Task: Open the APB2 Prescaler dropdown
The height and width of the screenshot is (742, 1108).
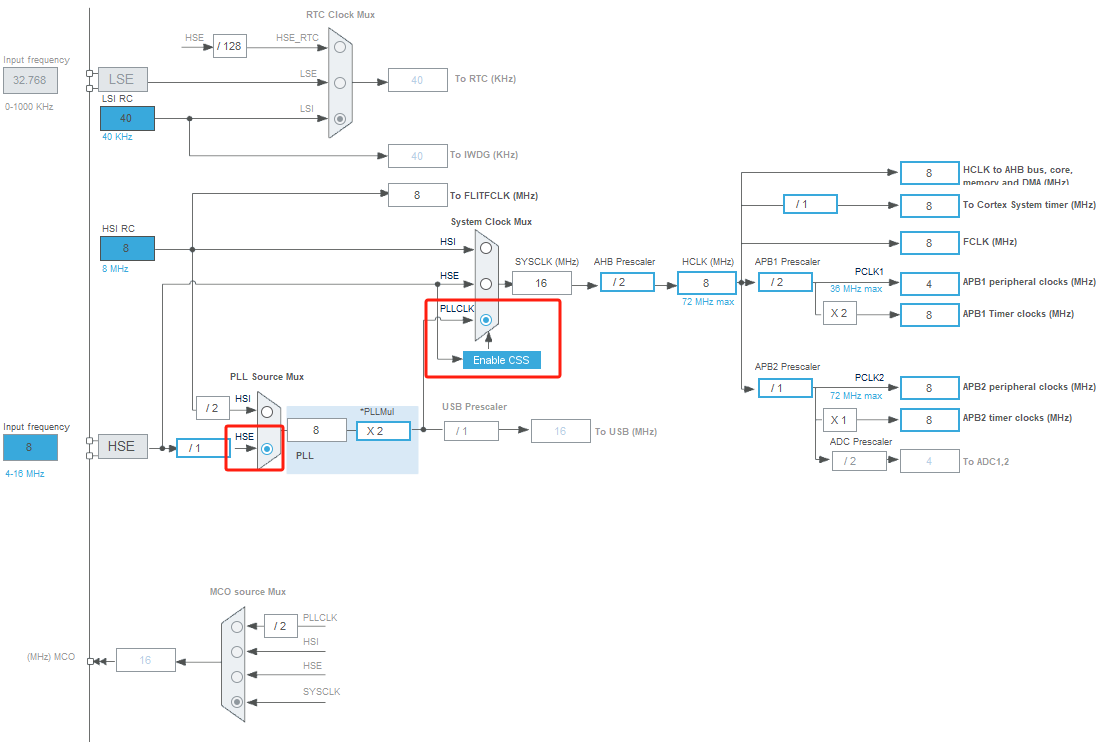Action: tap(785, 387)
